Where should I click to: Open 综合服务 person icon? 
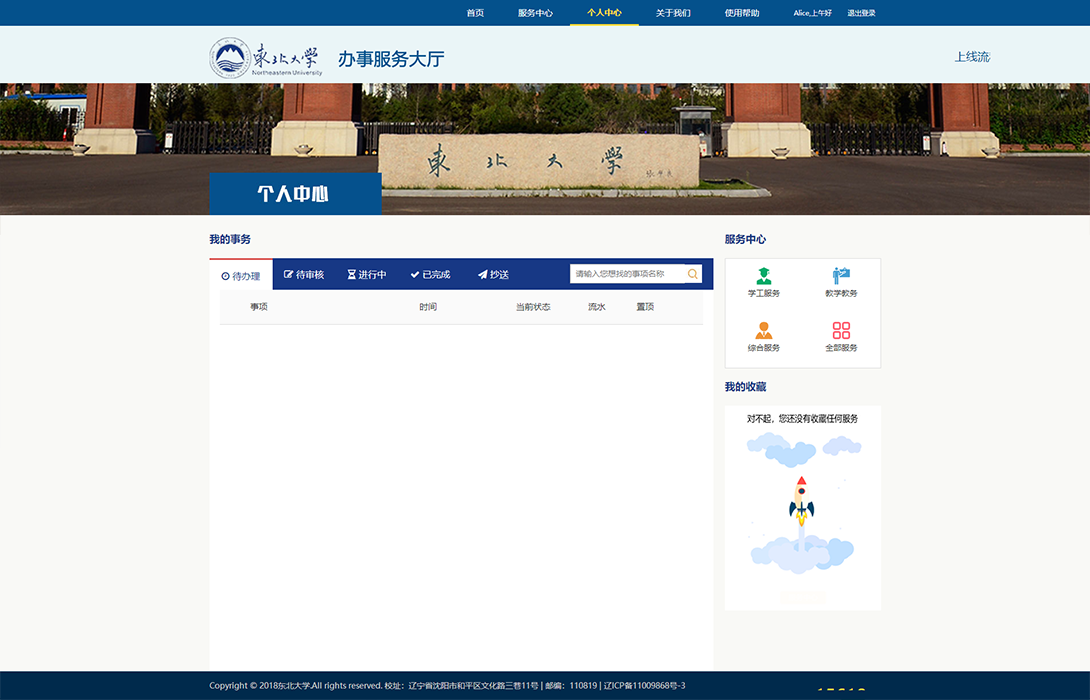tap(764, 331)
